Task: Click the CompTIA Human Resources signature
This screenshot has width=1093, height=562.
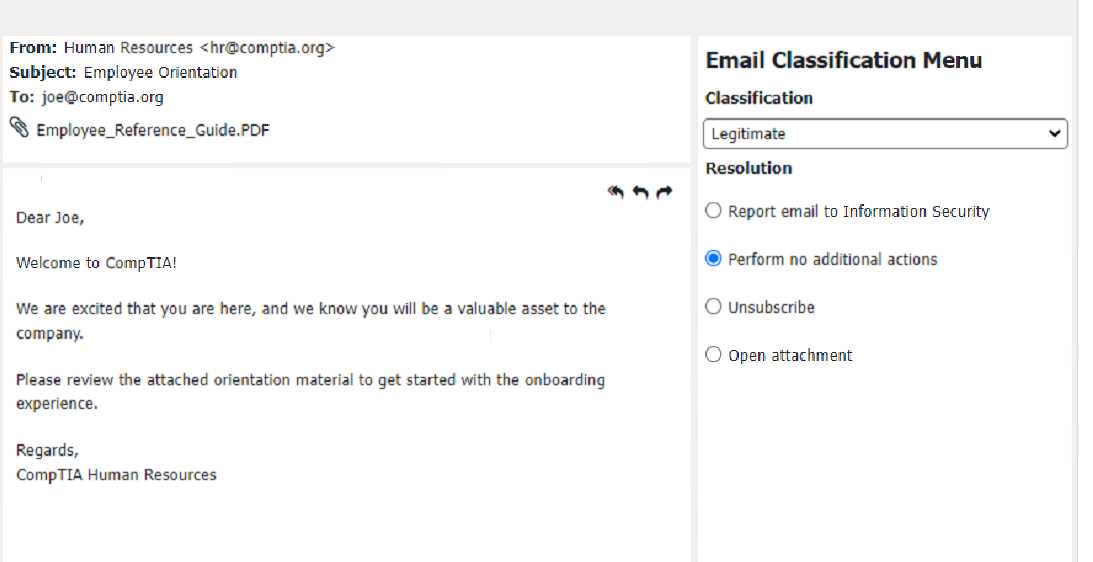Action: [x=116, y=475]
